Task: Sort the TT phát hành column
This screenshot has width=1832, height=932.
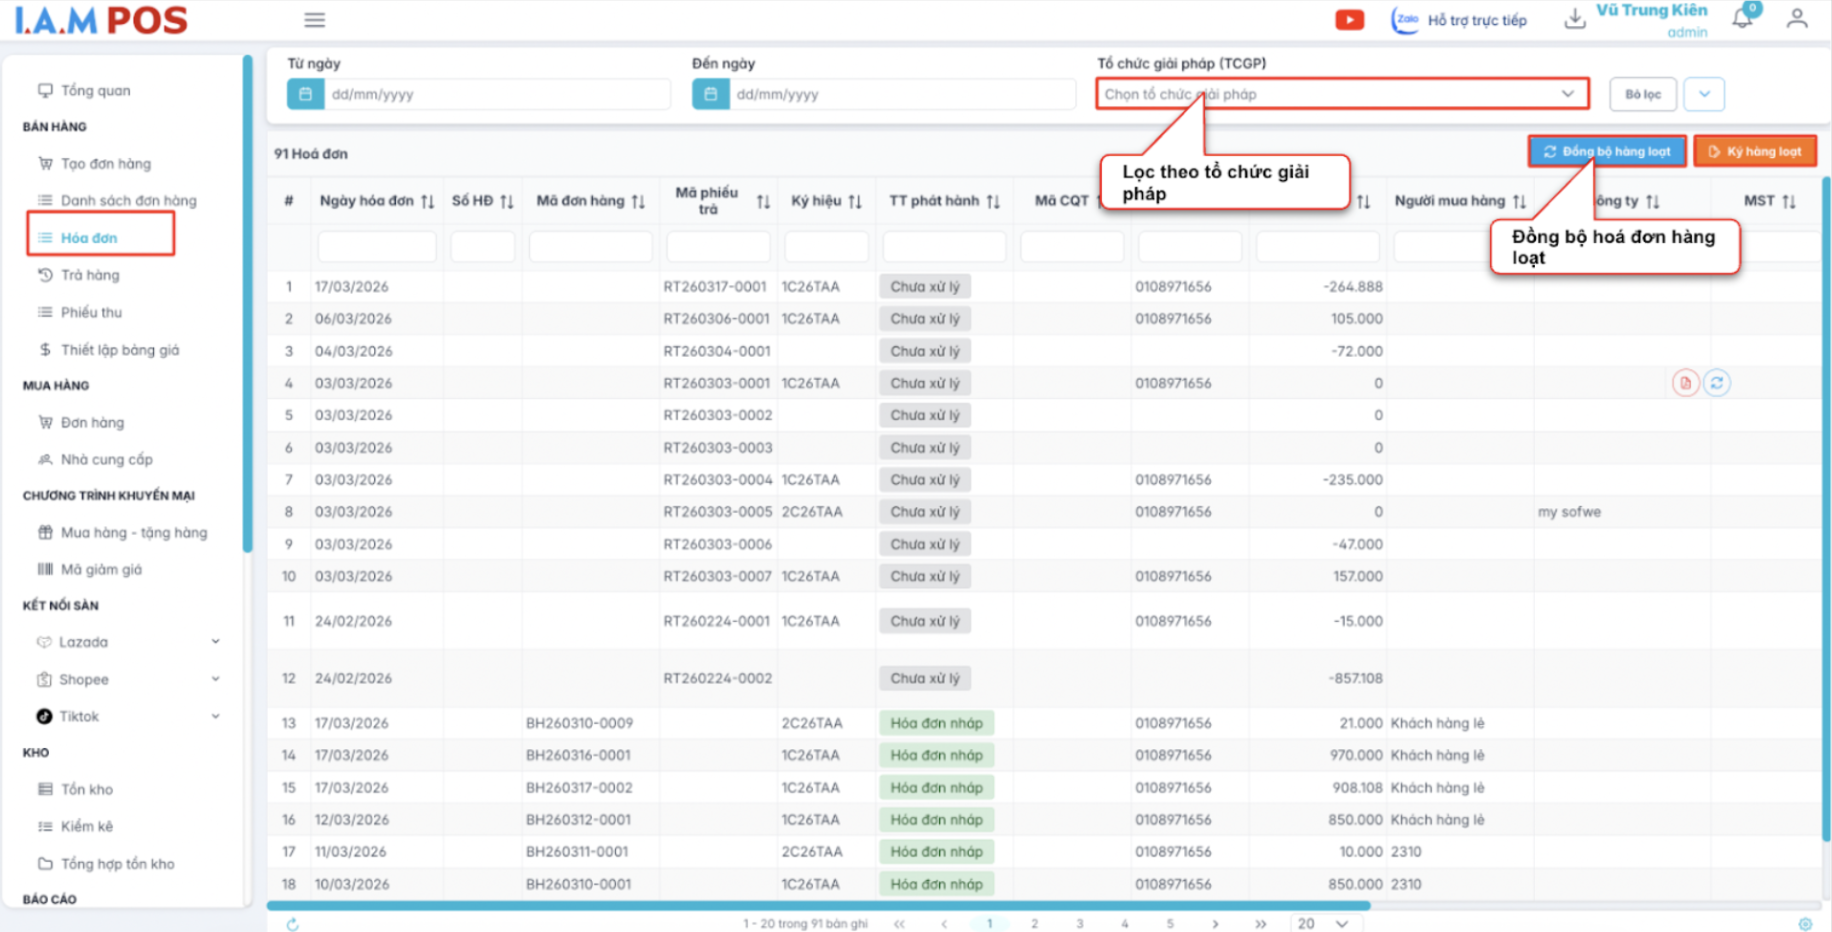Action: 993,202
